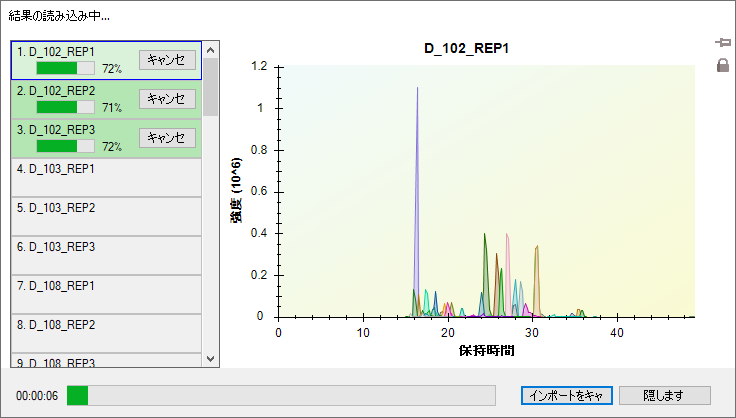Click the pink peak at its 0.4 apex
Viewport: 736px width, 418px height.
pyautogui.click(x=507, y=234)
